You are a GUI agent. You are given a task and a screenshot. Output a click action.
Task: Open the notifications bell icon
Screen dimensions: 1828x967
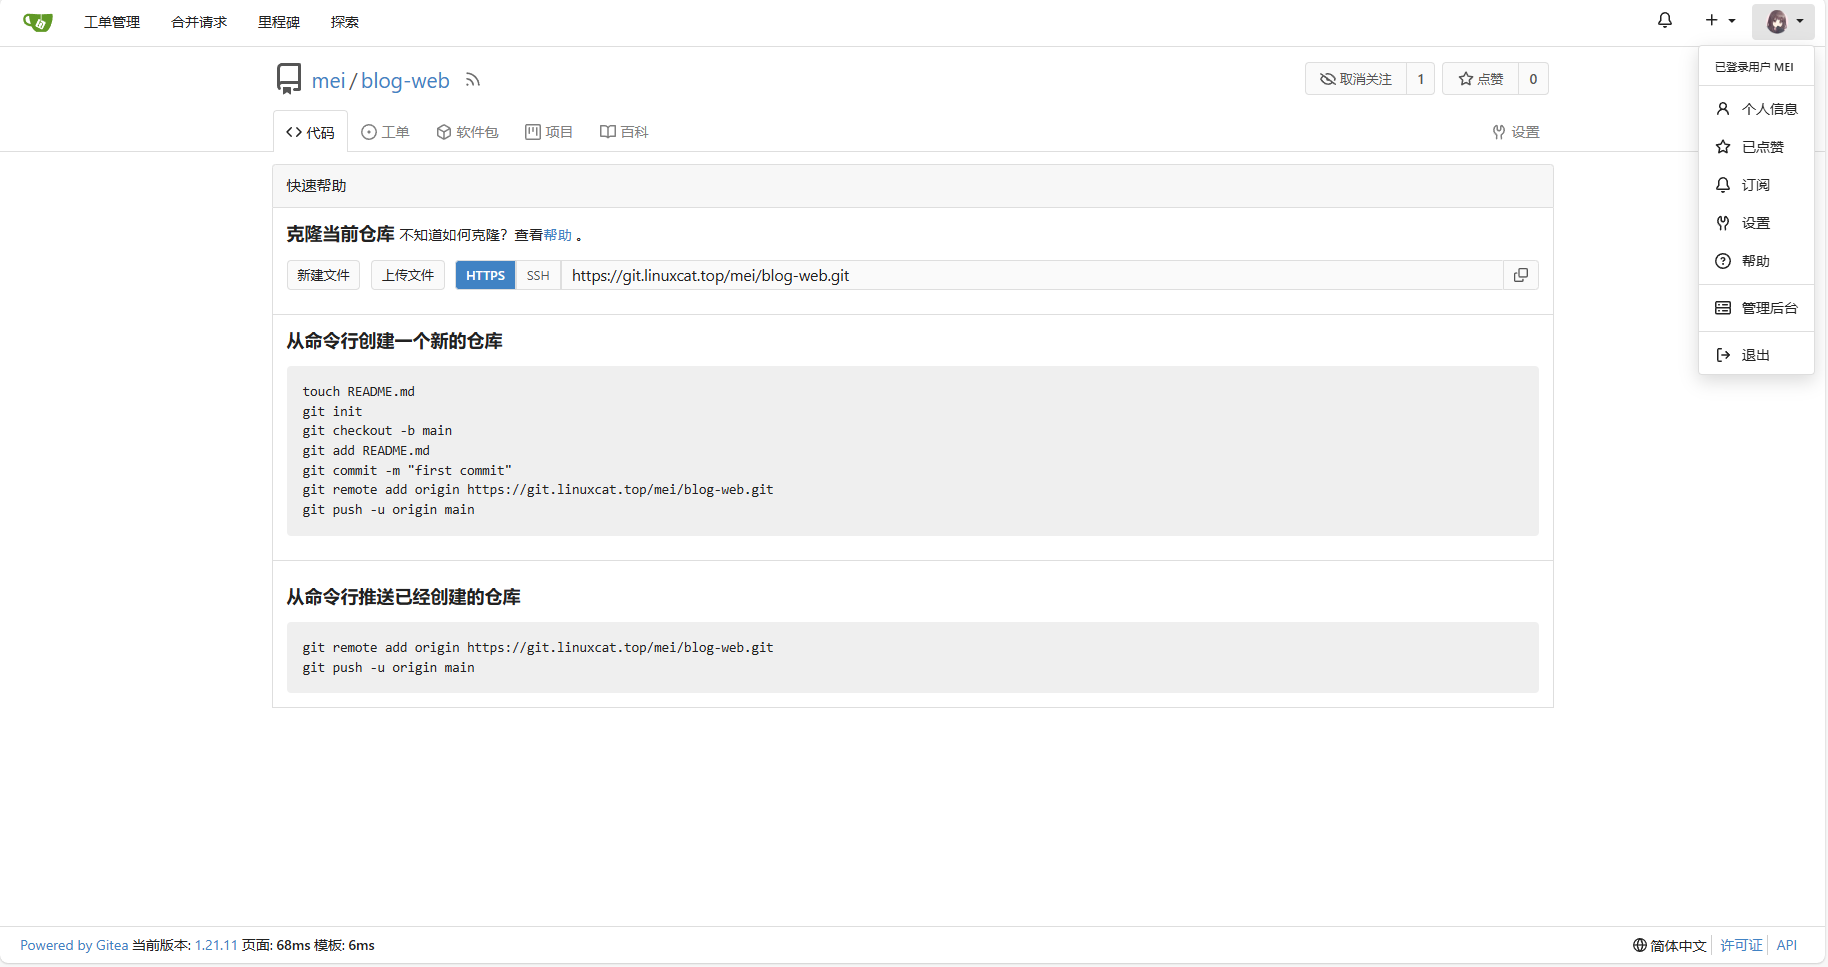click(1665, 21)
